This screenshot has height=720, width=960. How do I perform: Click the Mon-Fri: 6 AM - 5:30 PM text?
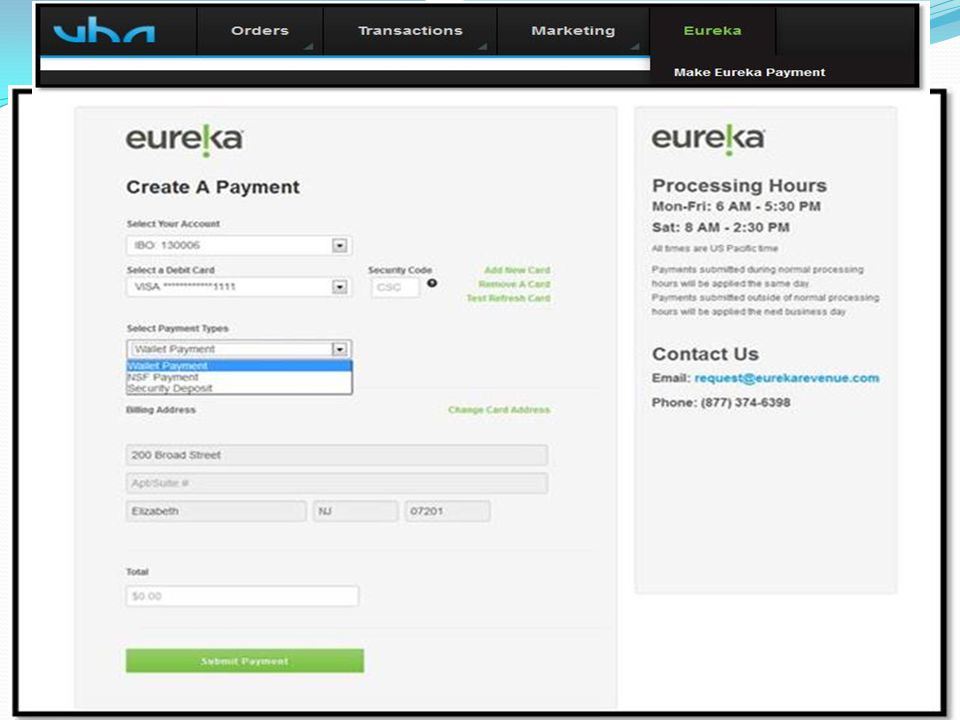[736, 206]
